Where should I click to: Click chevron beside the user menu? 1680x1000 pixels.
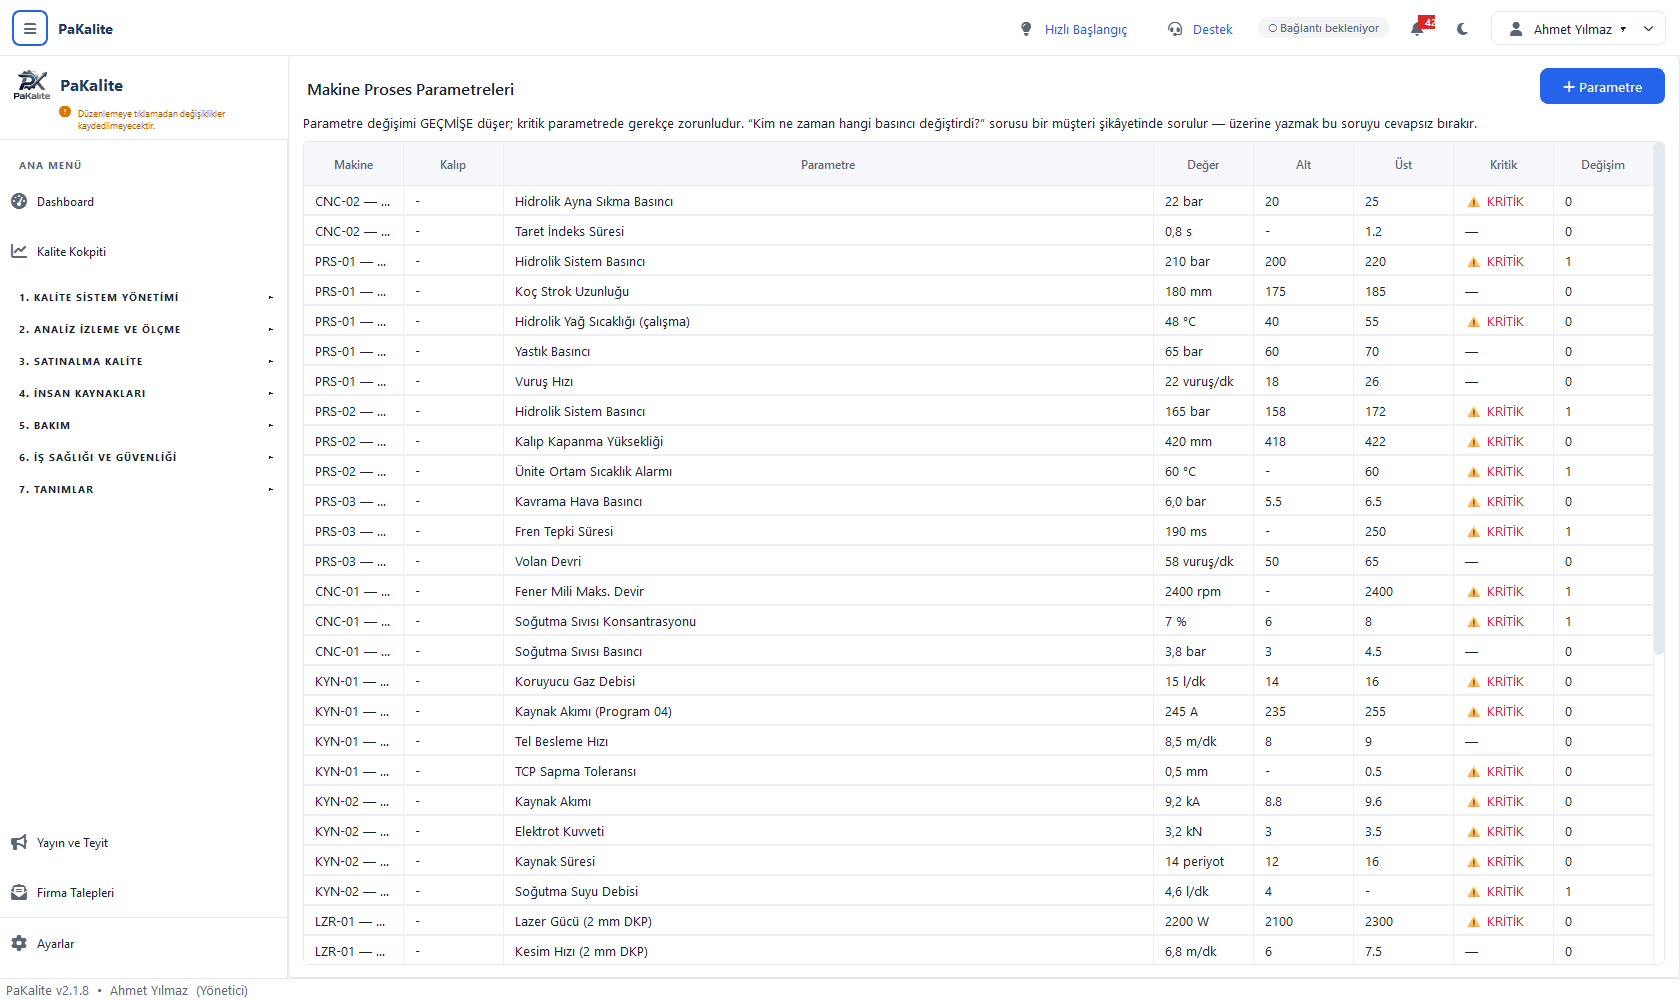[x=1648, y=29]
